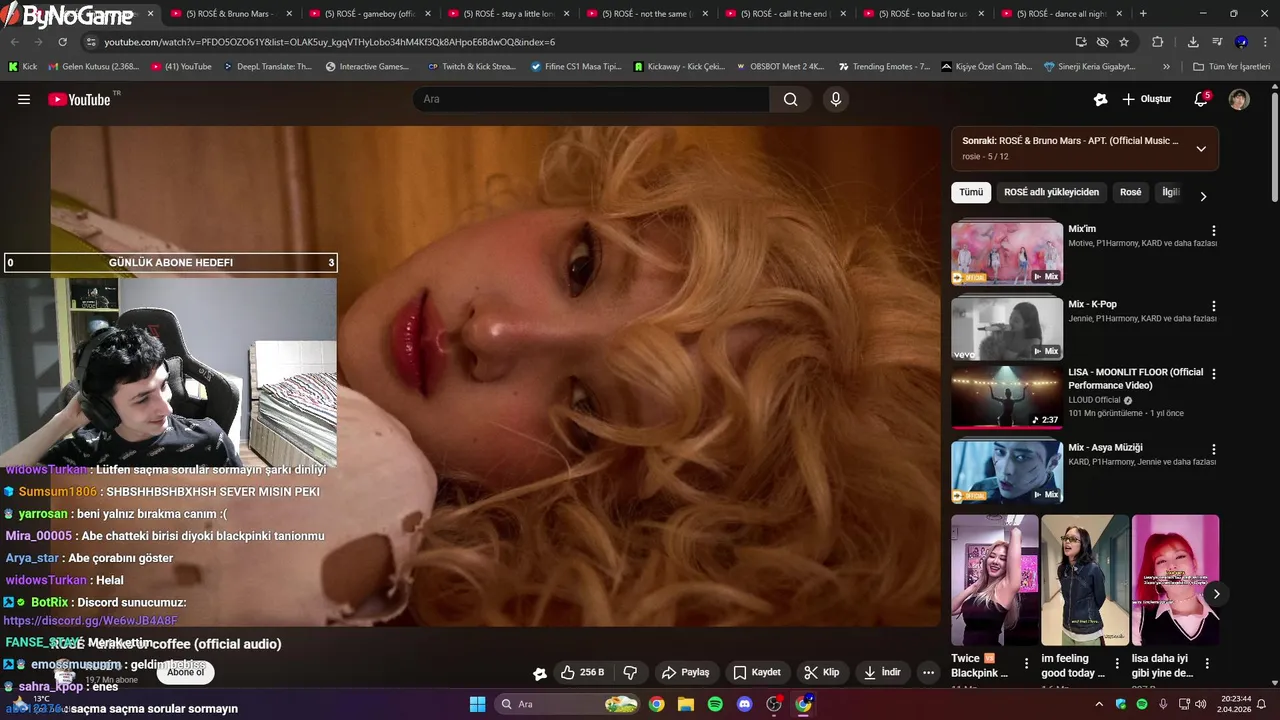This screenshot has width=1280, height=720.
Task: Switch to ROSÉ - not the same tab
Action: coord(645,14)
